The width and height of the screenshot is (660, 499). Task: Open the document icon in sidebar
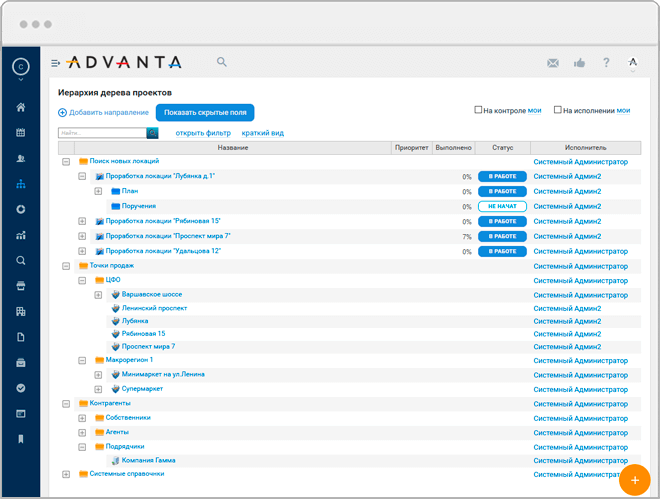21,337
